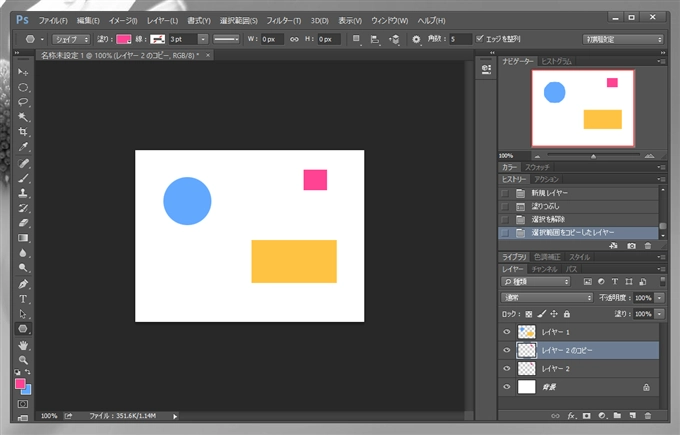Open stroke line style dropdown
This screenshot has height=435, width=680.
[x=226, y=39]
